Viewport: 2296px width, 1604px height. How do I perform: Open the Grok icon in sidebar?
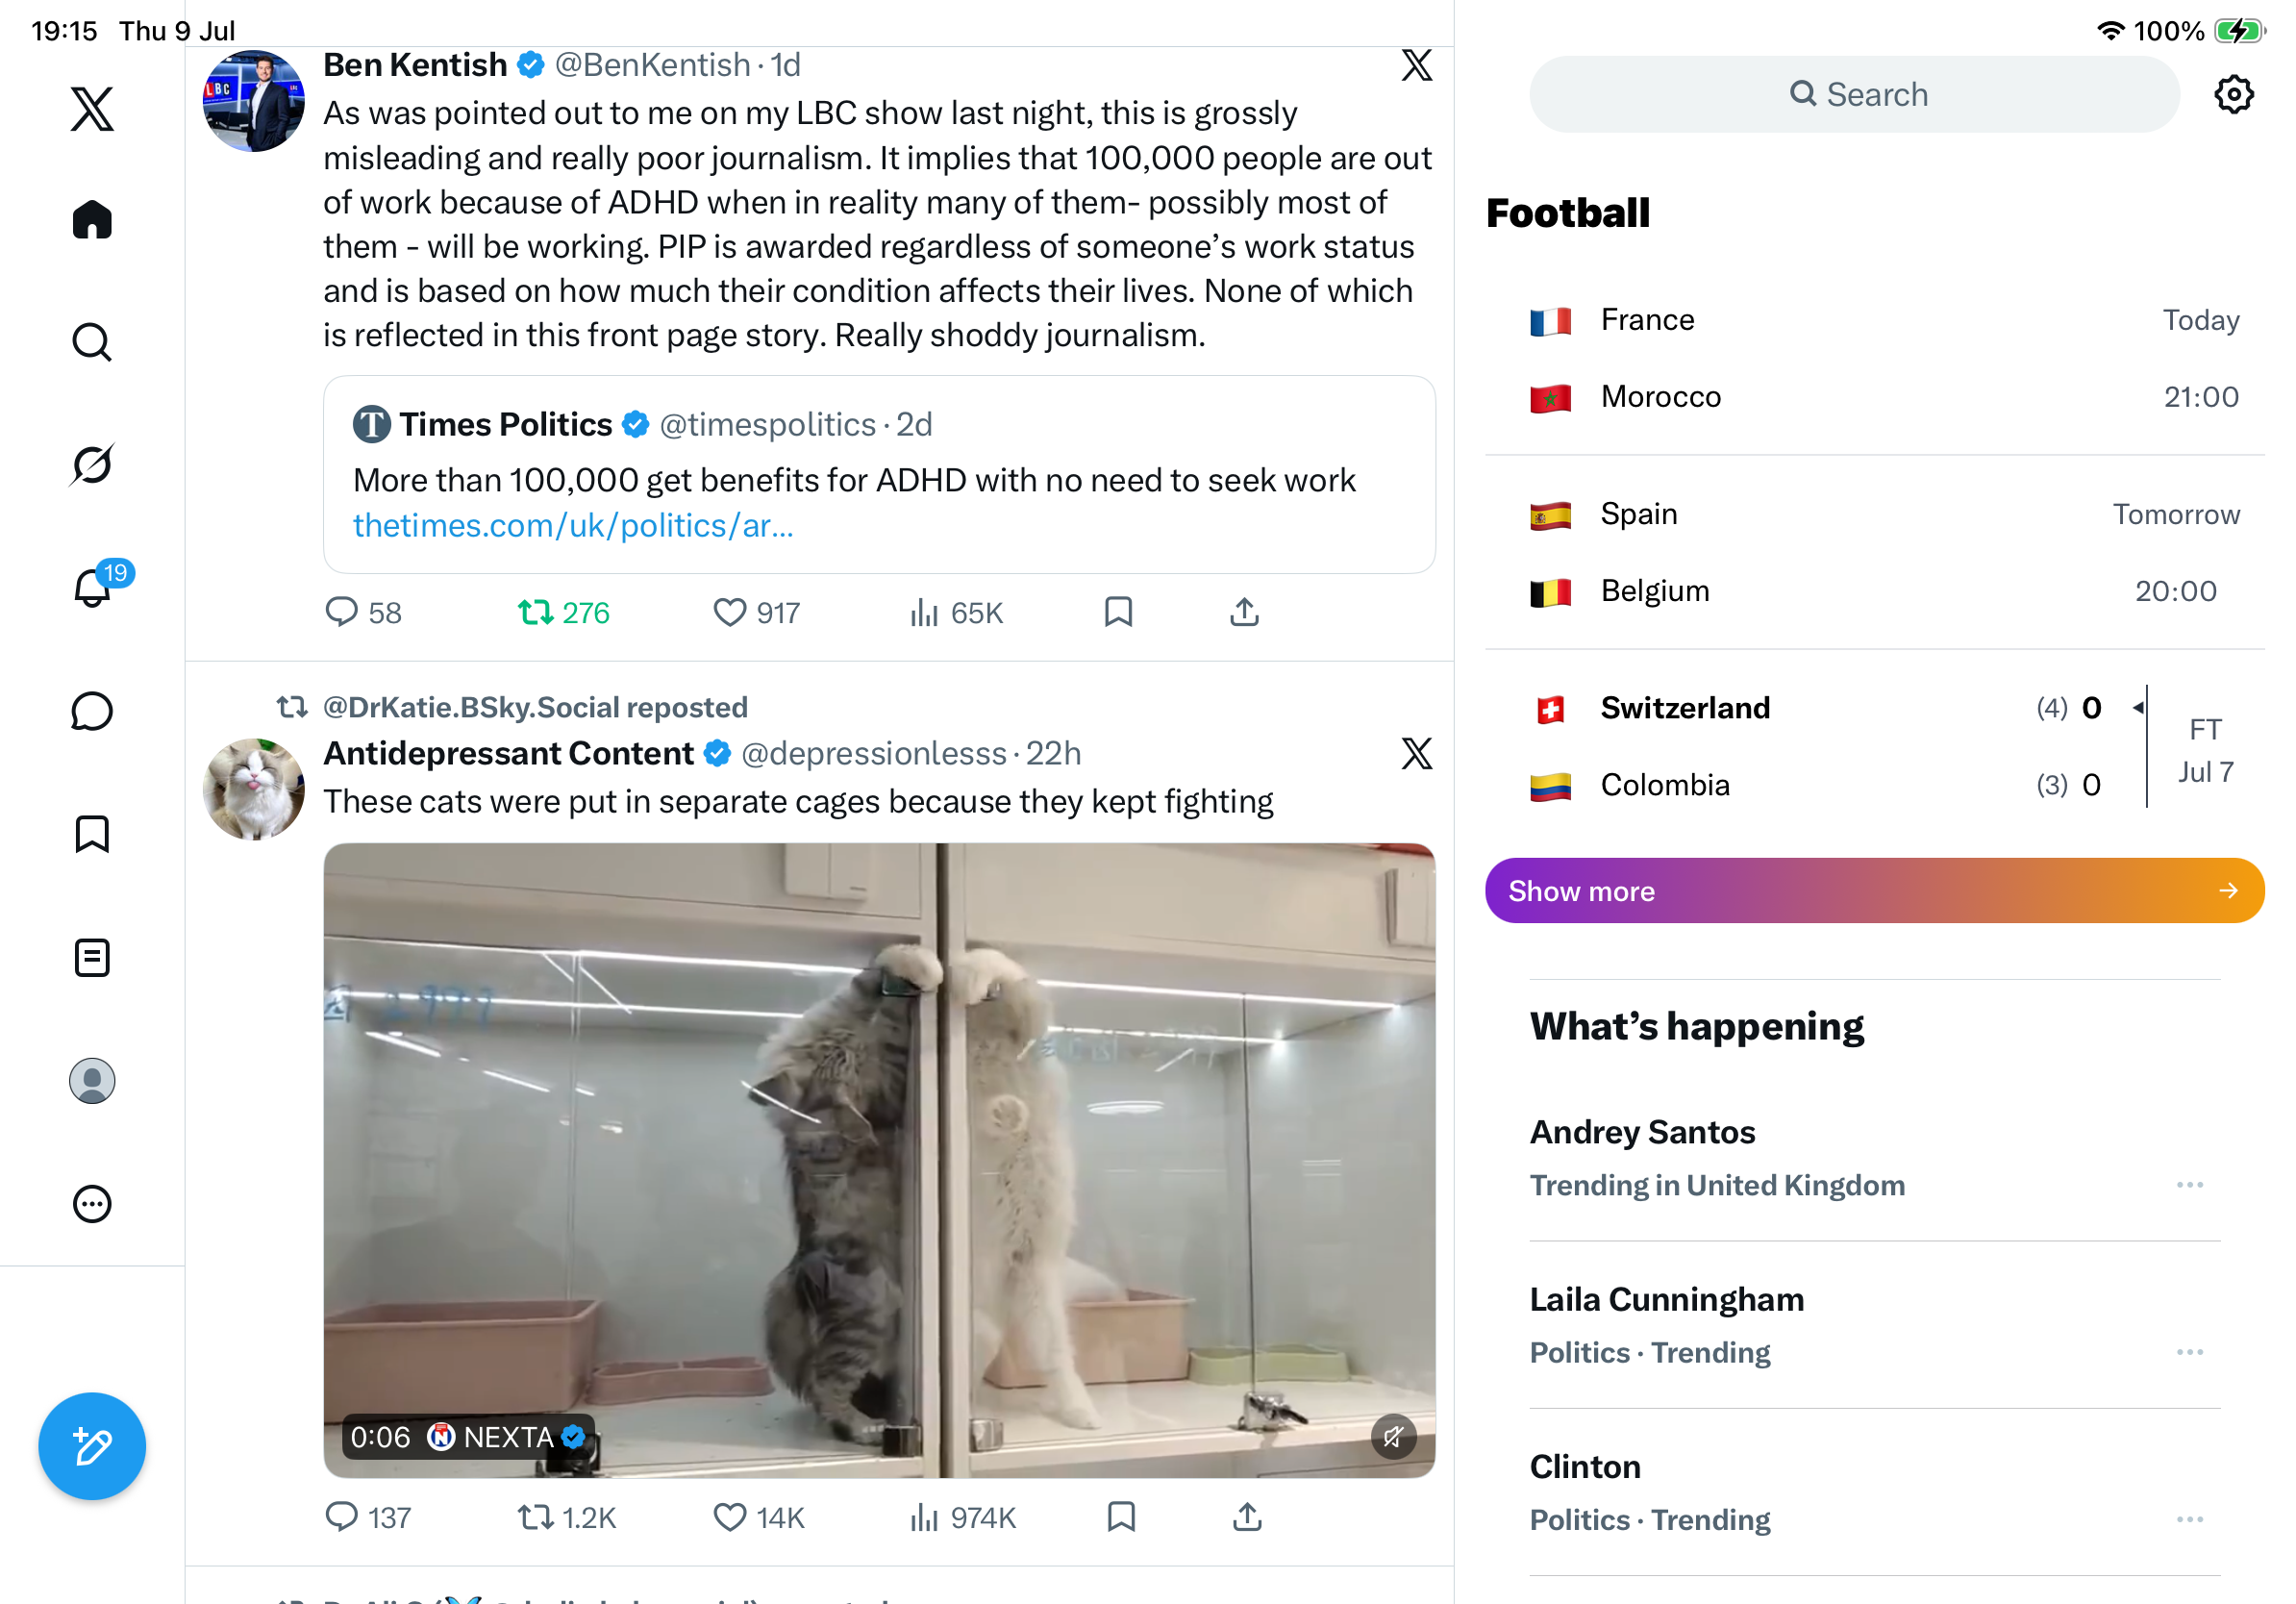tap(92, 465)
